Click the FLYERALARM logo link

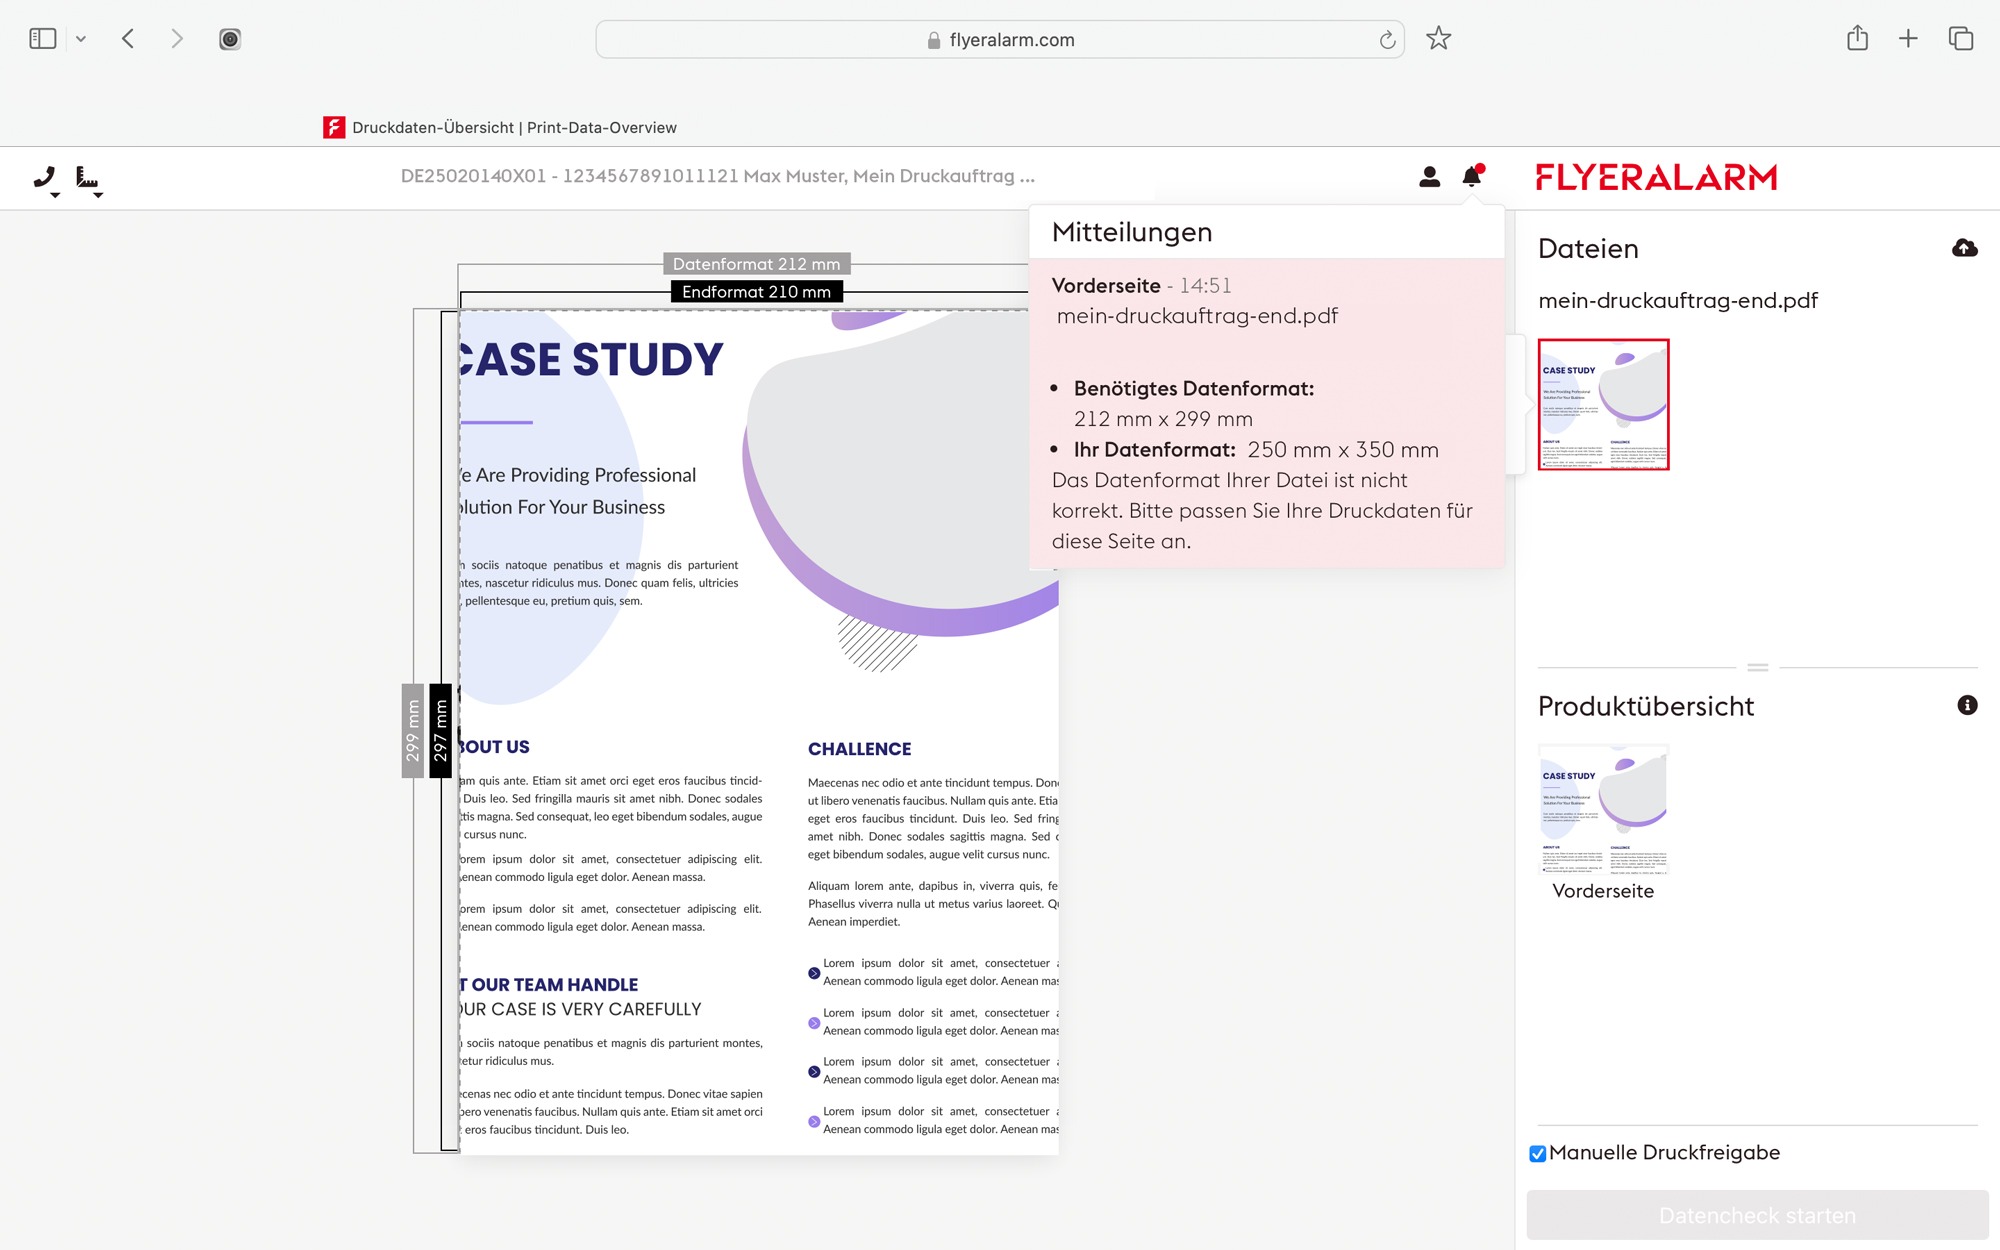[x=1656, y=177]
